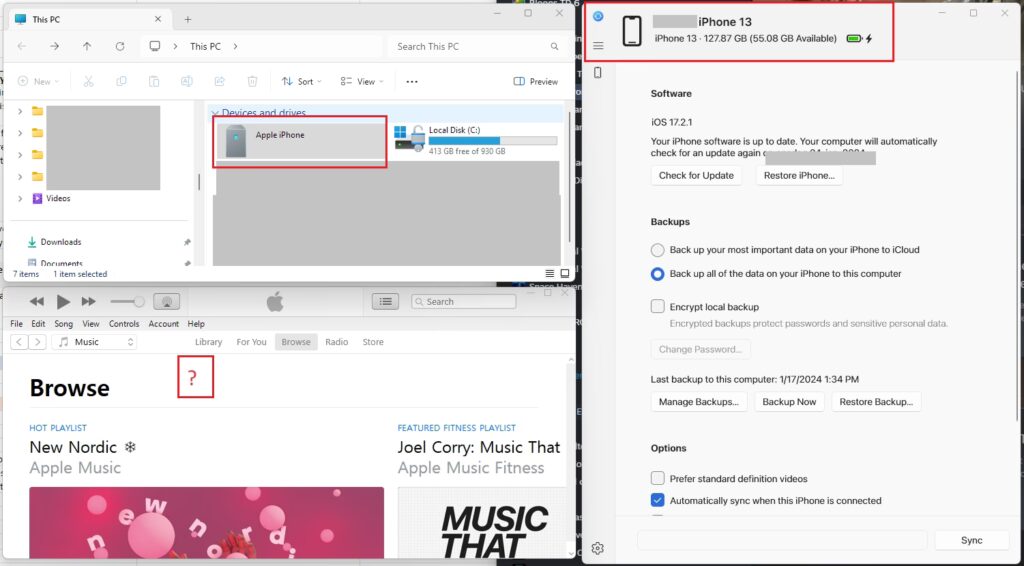The width and height of the screenshot is (1024, 566).
Task: Enable Encrypt local backup checkbox
Action: coord(657,307)
